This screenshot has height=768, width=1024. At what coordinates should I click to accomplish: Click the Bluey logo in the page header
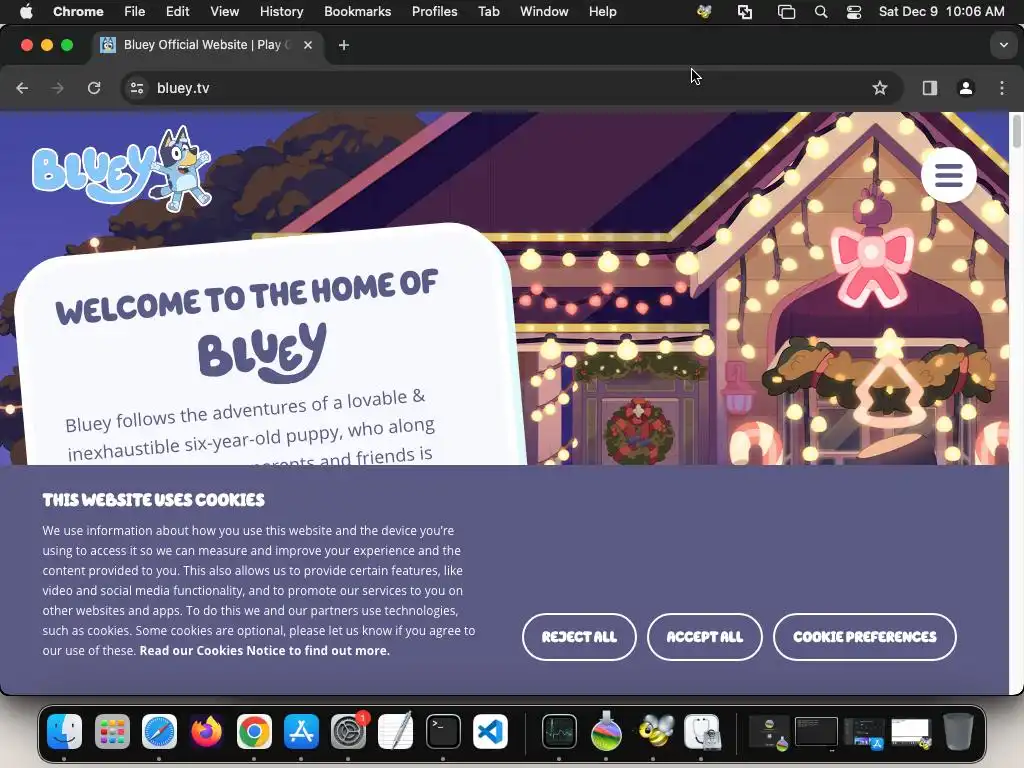[122, 169]
